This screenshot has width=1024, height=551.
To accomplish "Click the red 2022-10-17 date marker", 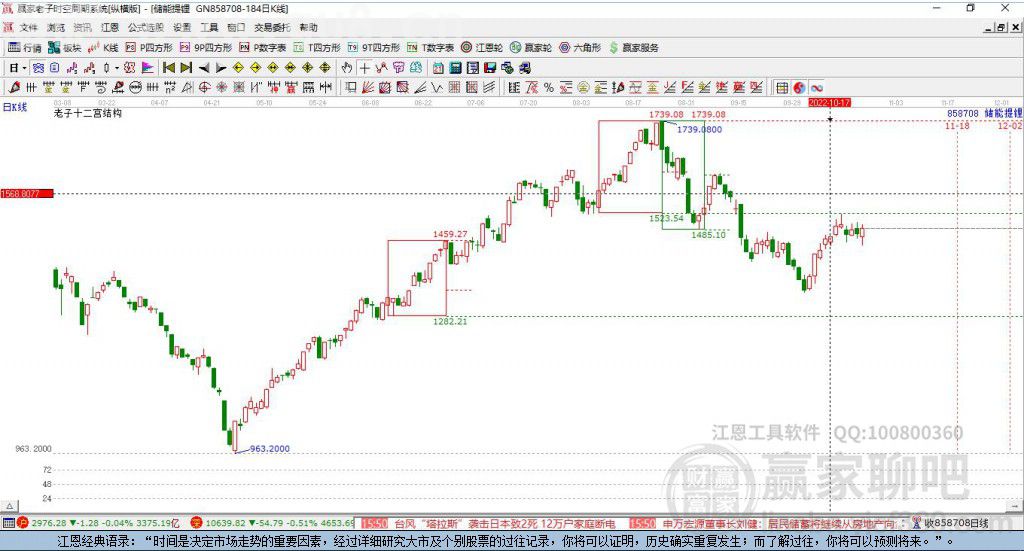I will point(829,103).
